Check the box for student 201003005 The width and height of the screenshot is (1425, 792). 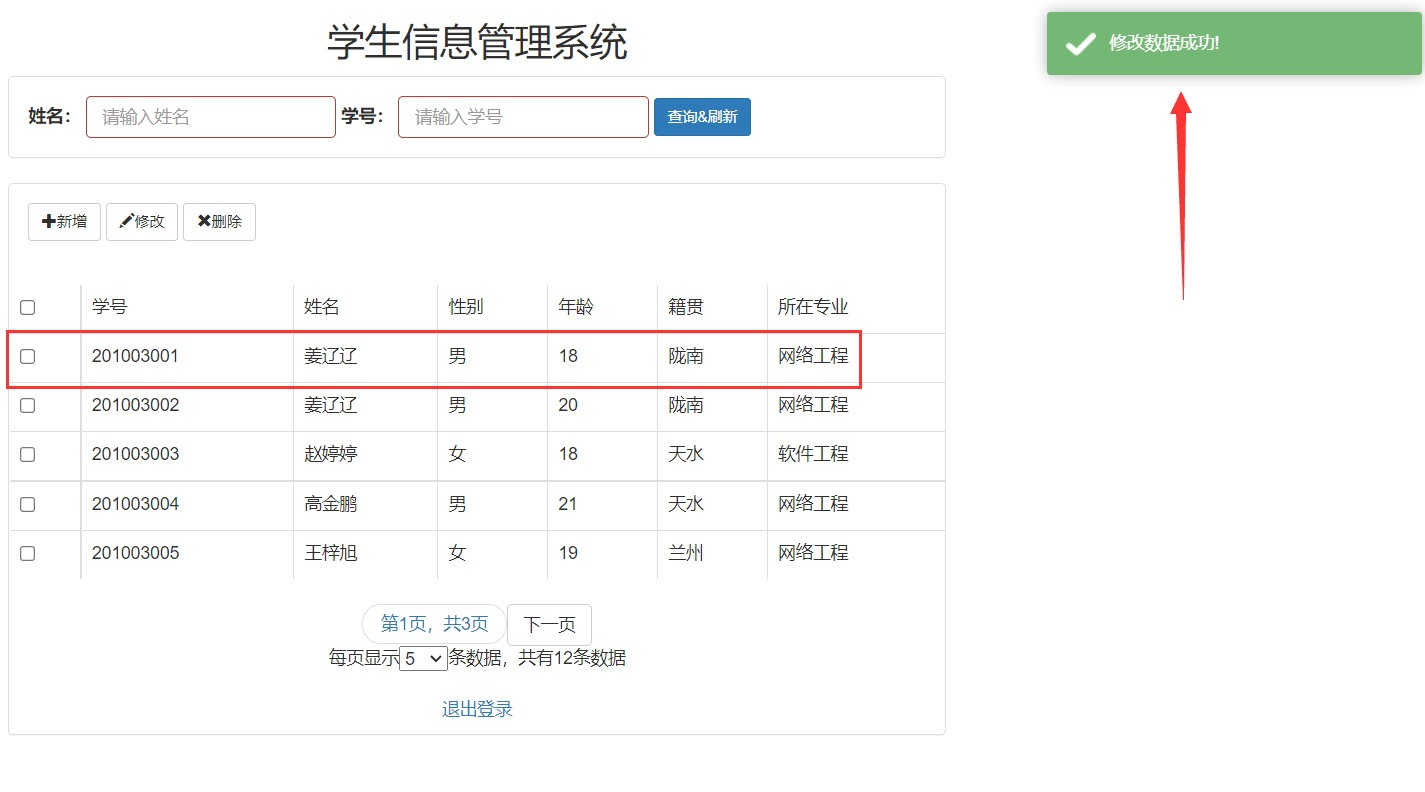tap(28, 553)
